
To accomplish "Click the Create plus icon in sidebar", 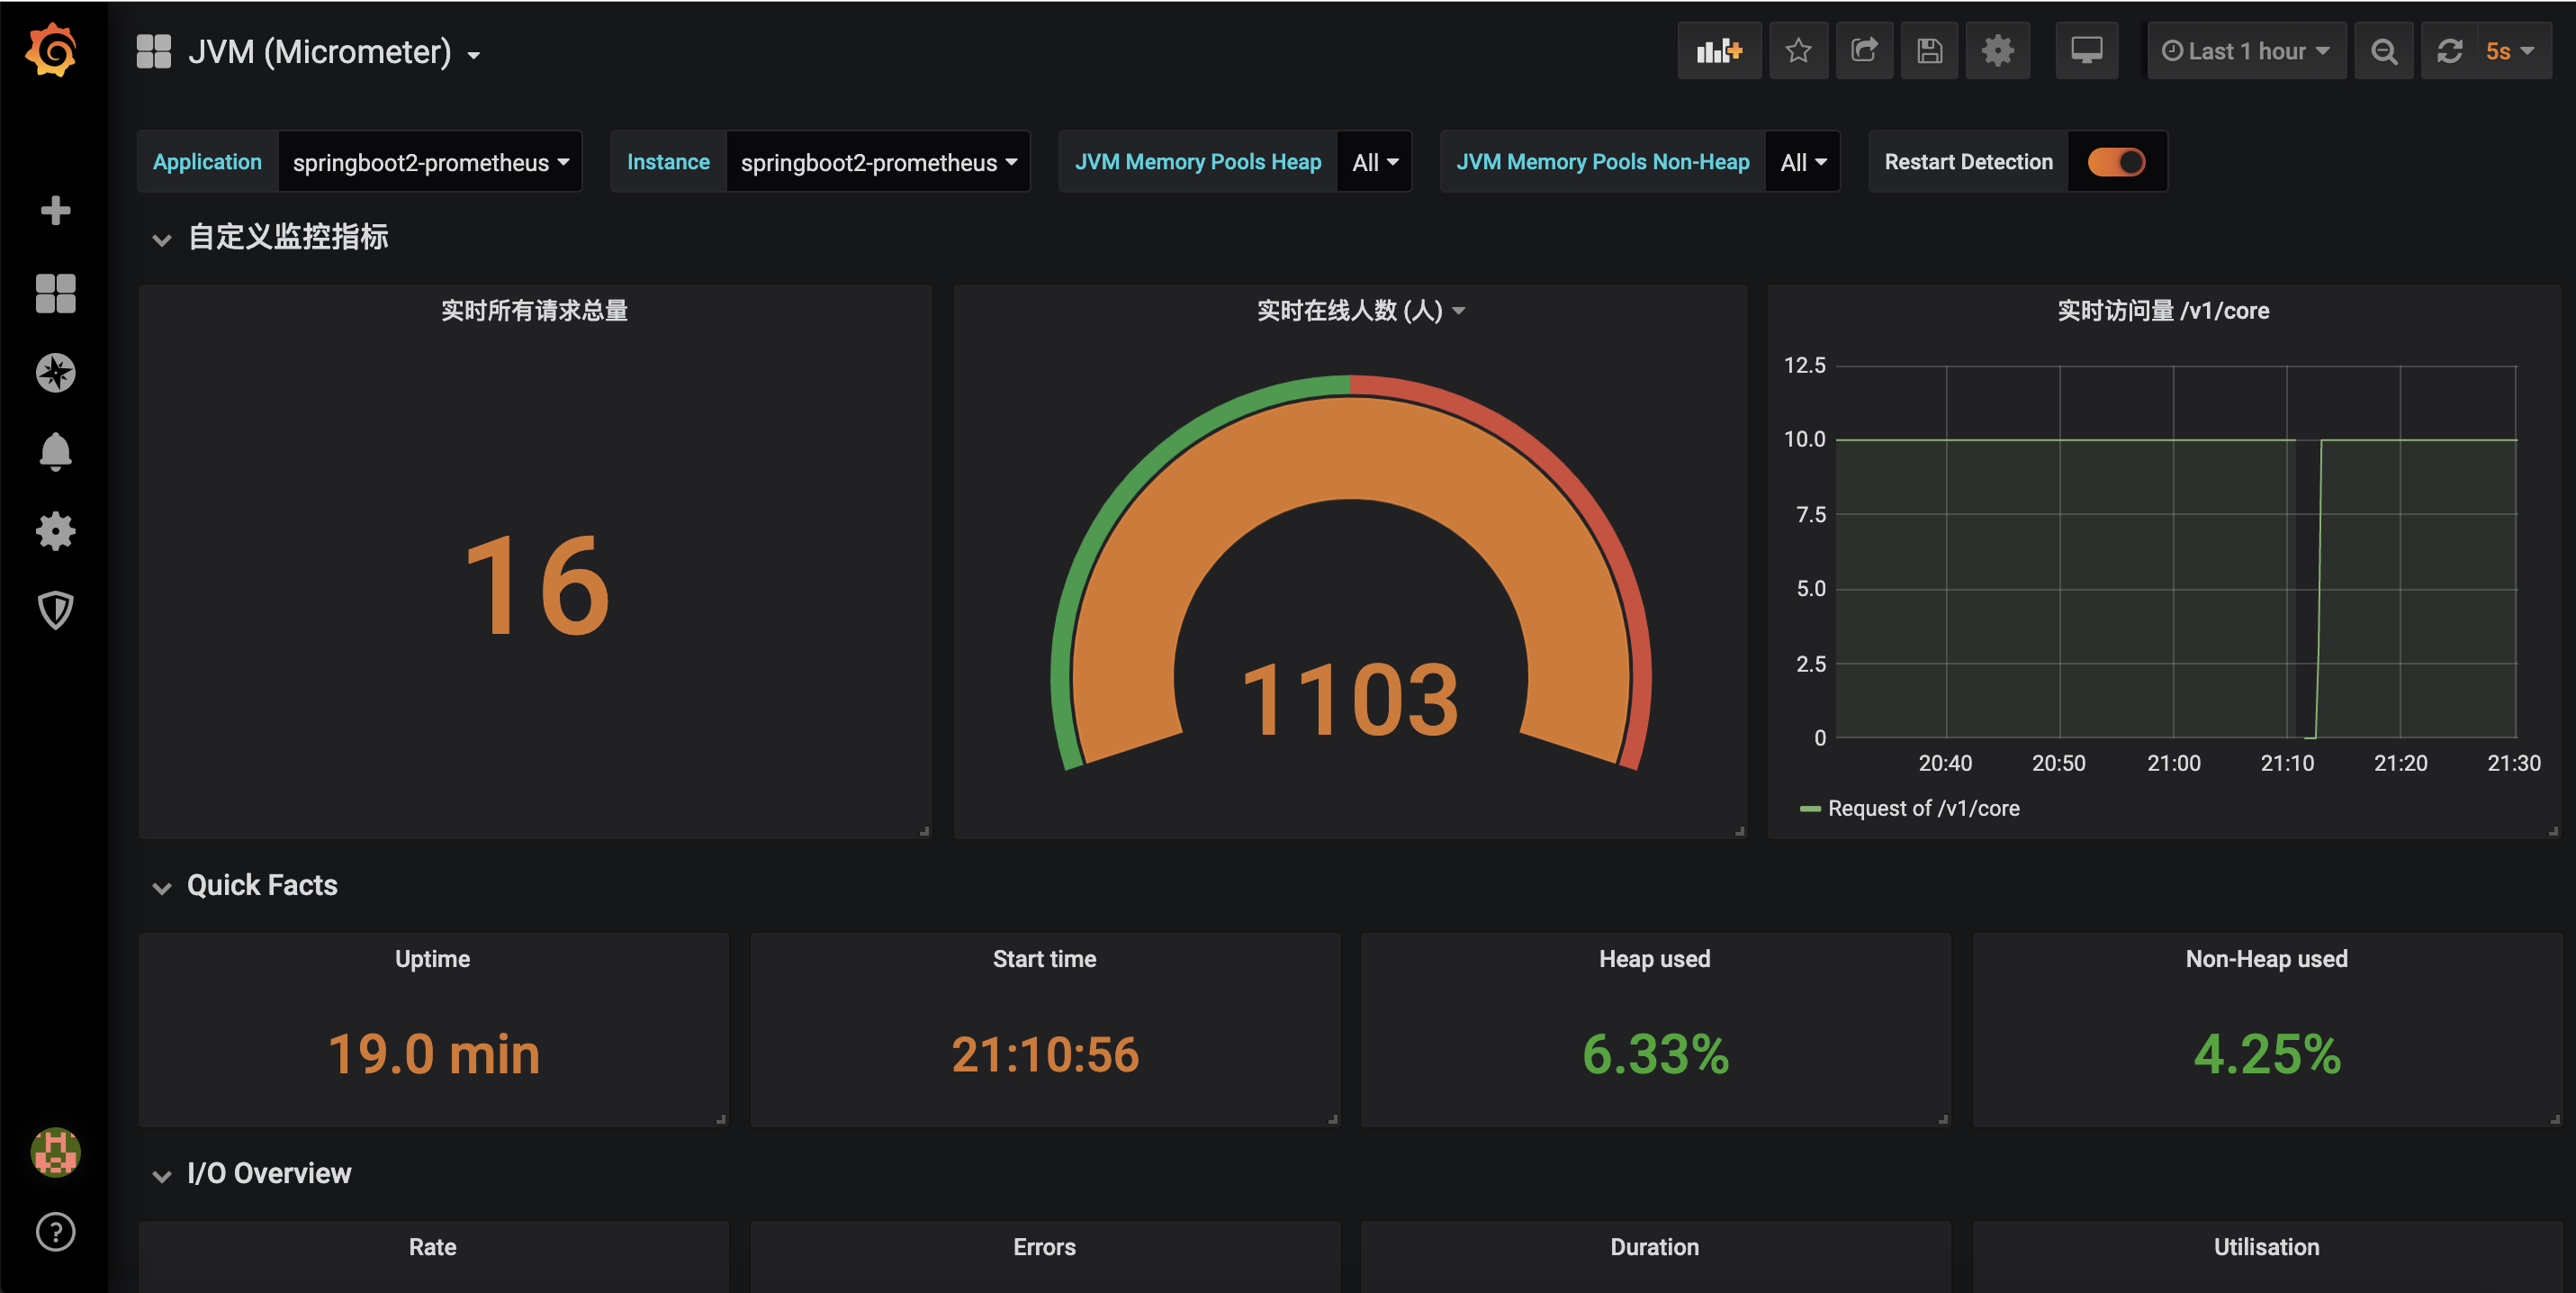I will [x=55, y=210].
